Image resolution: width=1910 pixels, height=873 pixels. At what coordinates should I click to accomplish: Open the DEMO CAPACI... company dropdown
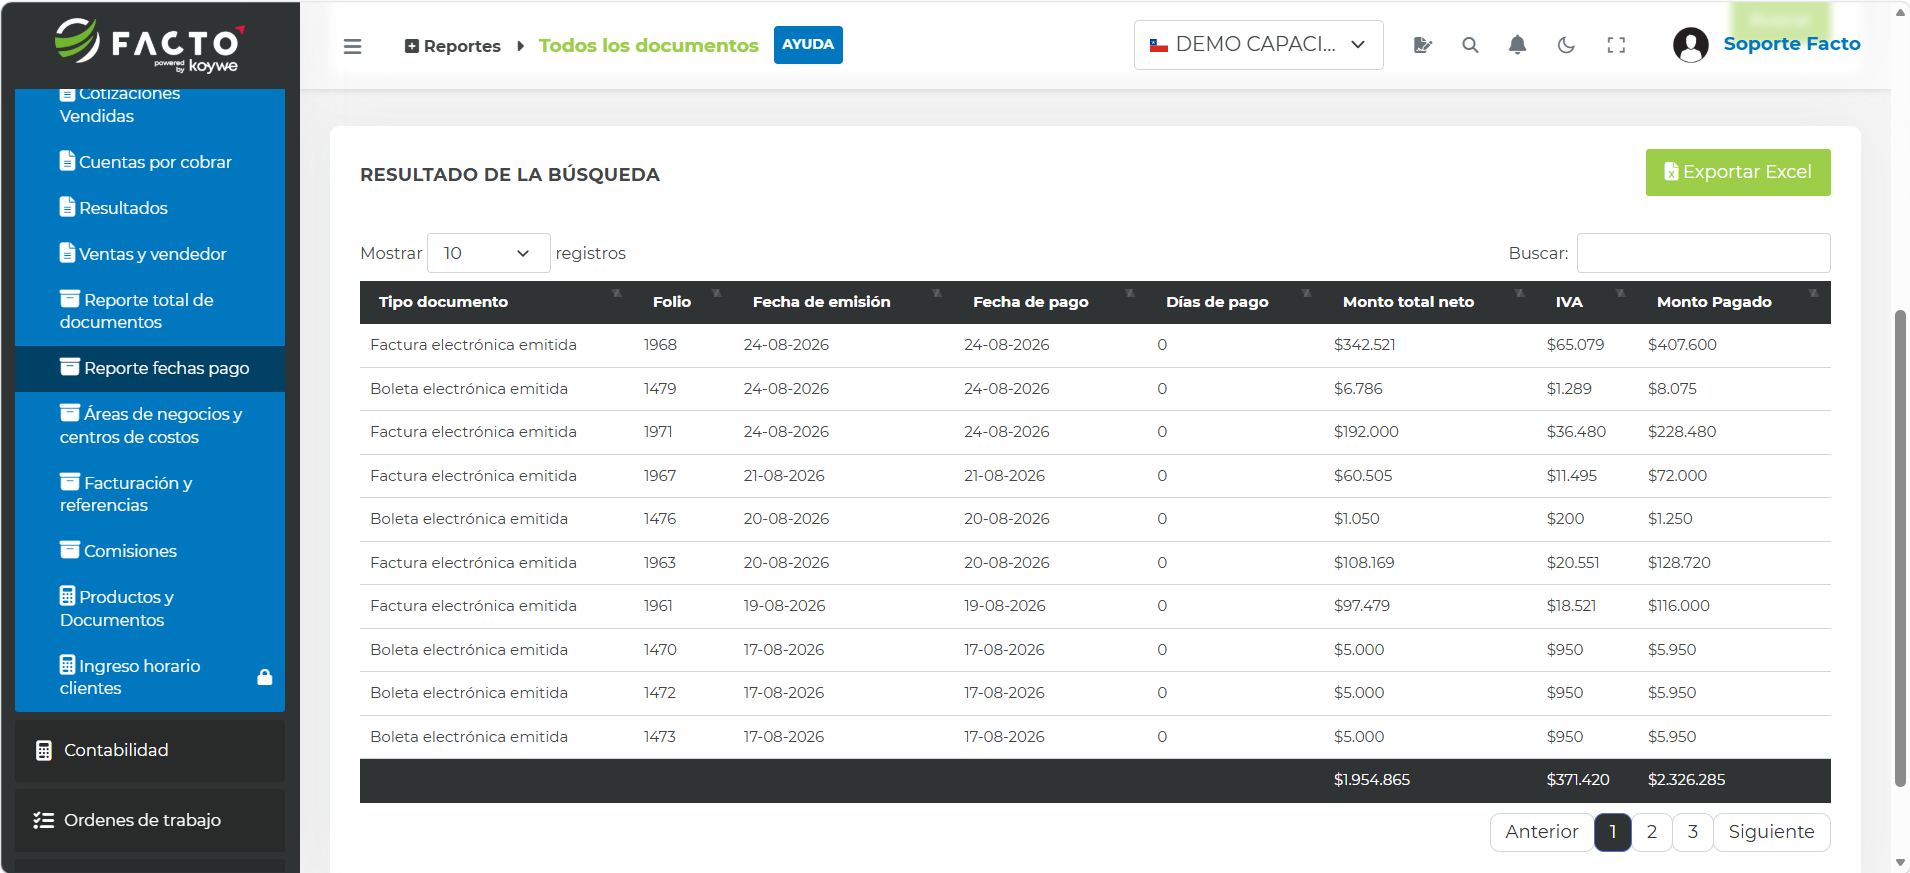coord(1258,45)
